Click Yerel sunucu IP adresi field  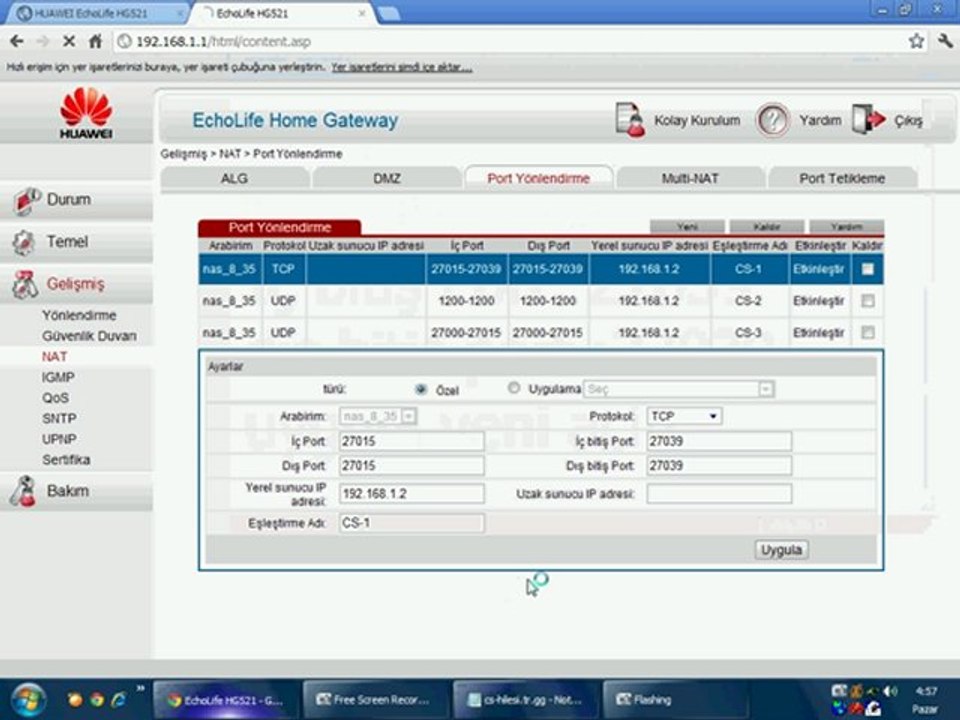pos(411,494)
